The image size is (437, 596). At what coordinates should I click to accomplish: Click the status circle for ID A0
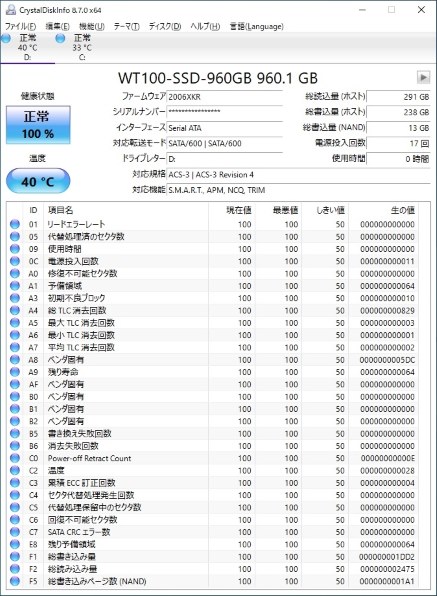pyautogui.click(x=15, y=273)
